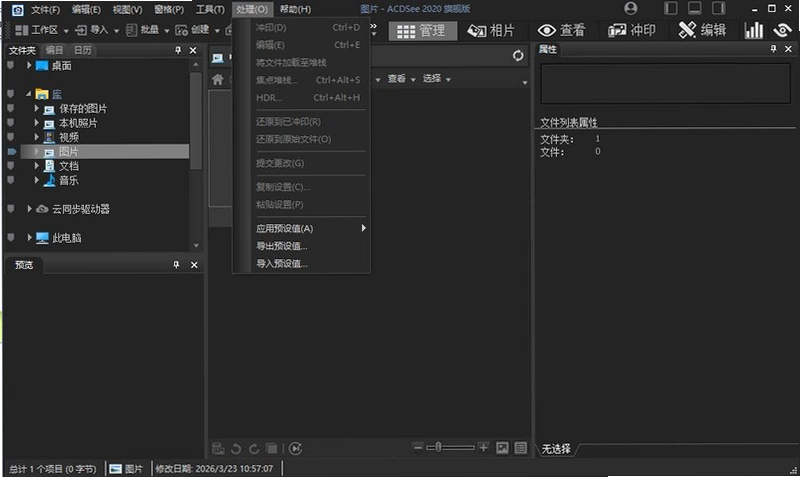Switch to the 日历 calendar tab

pos(83,50)
